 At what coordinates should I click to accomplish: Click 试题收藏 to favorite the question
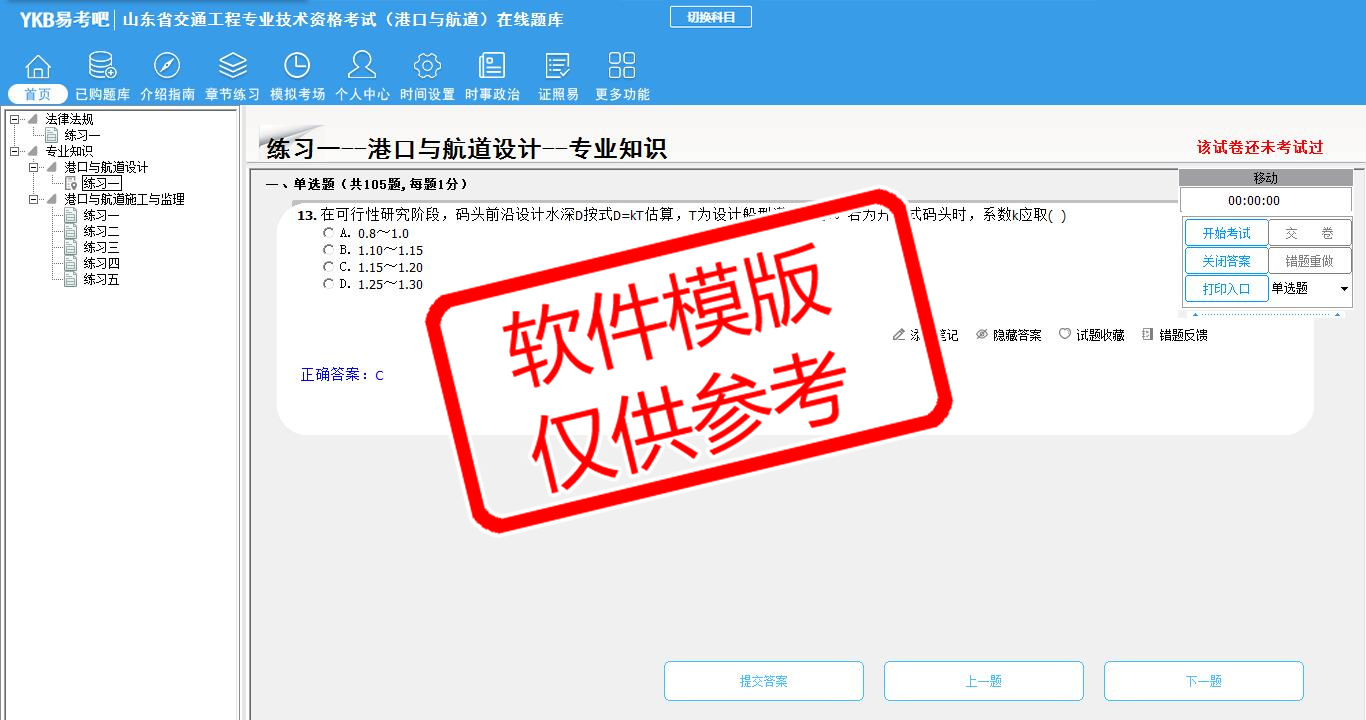click(1091, 335)
